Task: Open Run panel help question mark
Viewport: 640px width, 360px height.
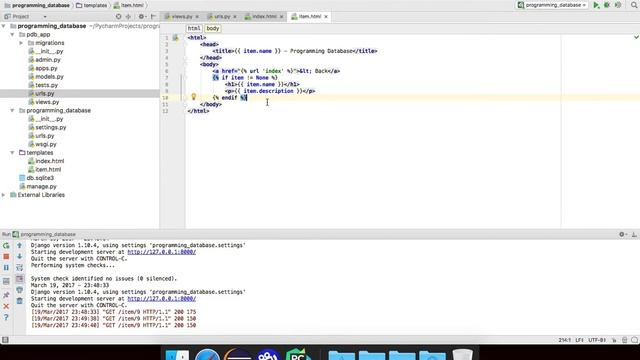Action: (6, 318)
